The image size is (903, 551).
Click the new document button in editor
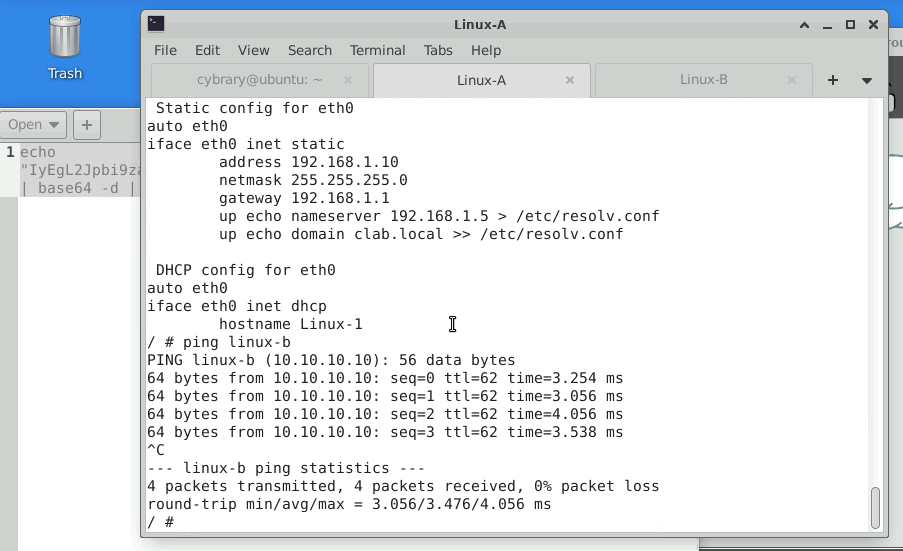click(x=87, y=125)
